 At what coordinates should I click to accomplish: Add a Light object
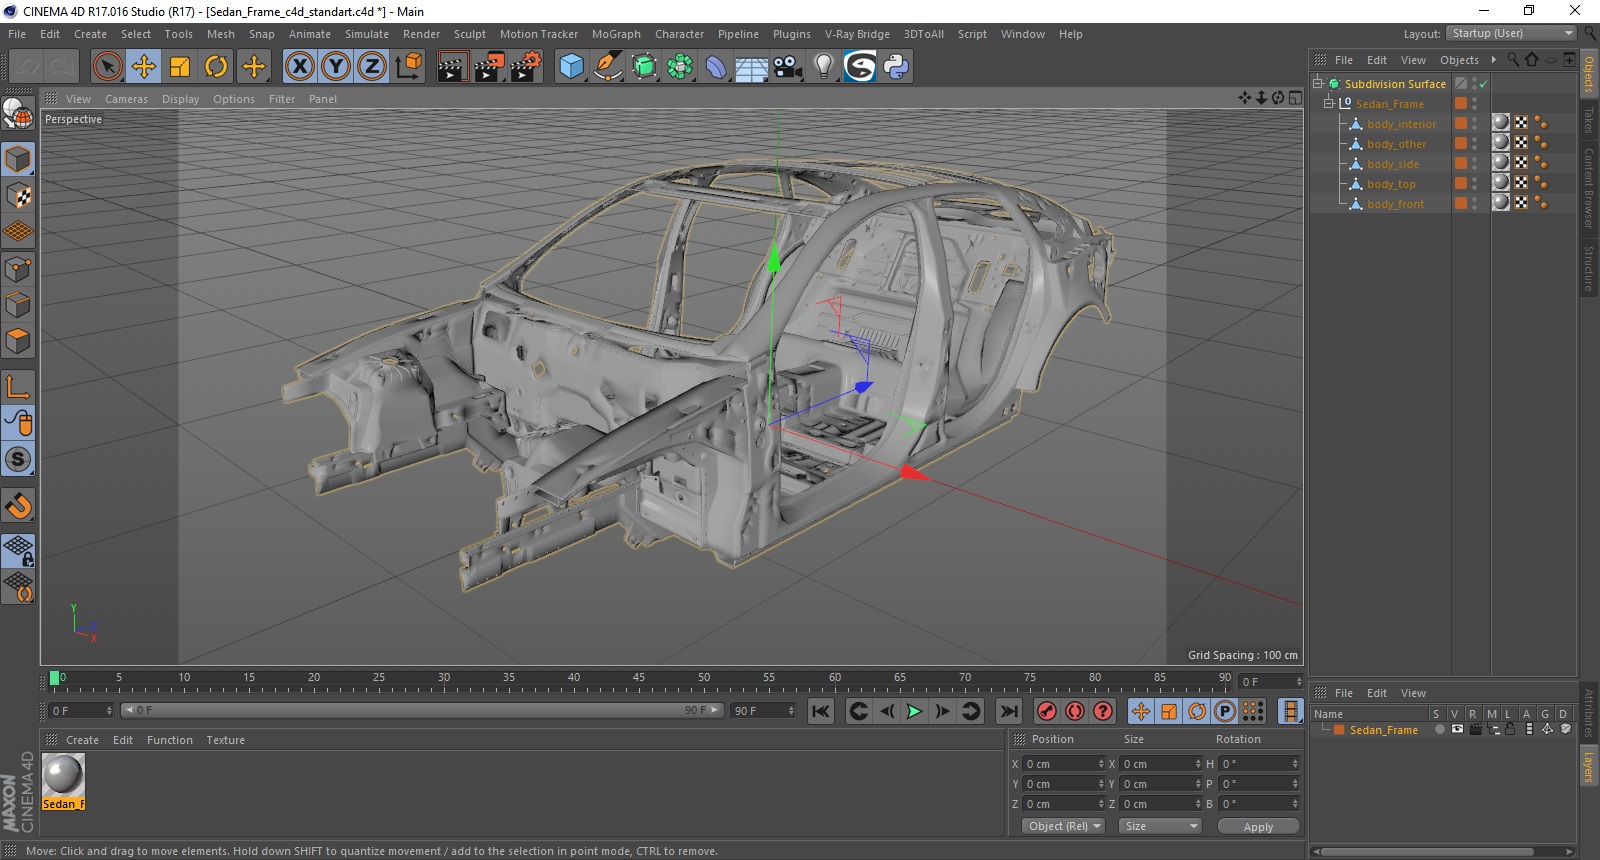pos(824,67)
